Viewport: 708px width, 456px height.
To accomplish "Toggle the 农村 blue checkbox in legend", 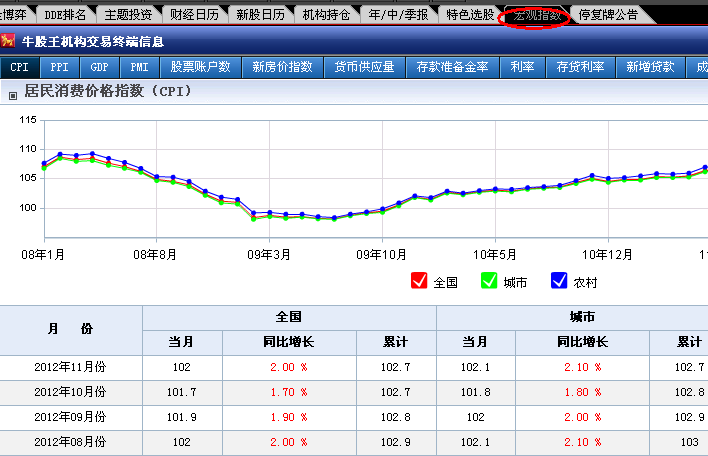I will (x=559, y=280).
